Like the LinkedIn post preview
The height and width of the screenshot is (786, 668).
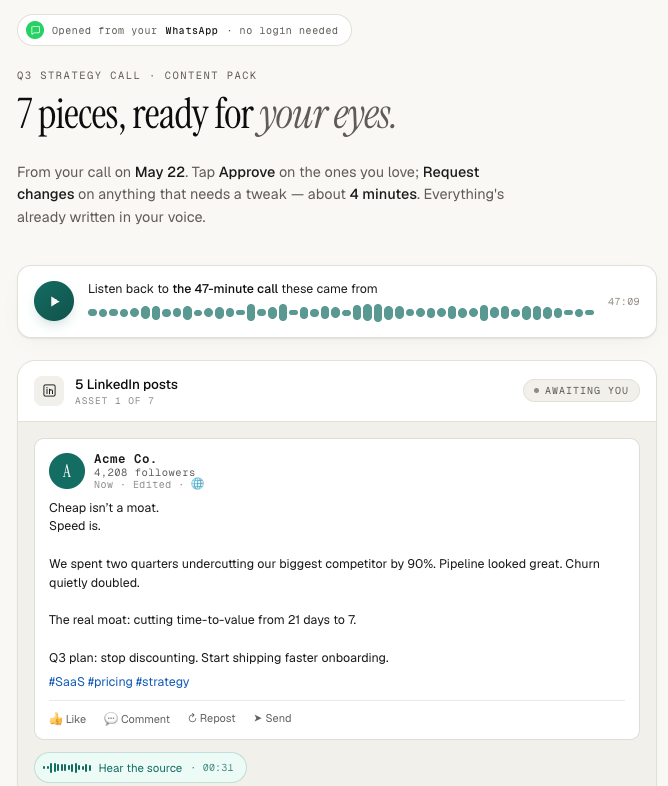pos(68,719)
